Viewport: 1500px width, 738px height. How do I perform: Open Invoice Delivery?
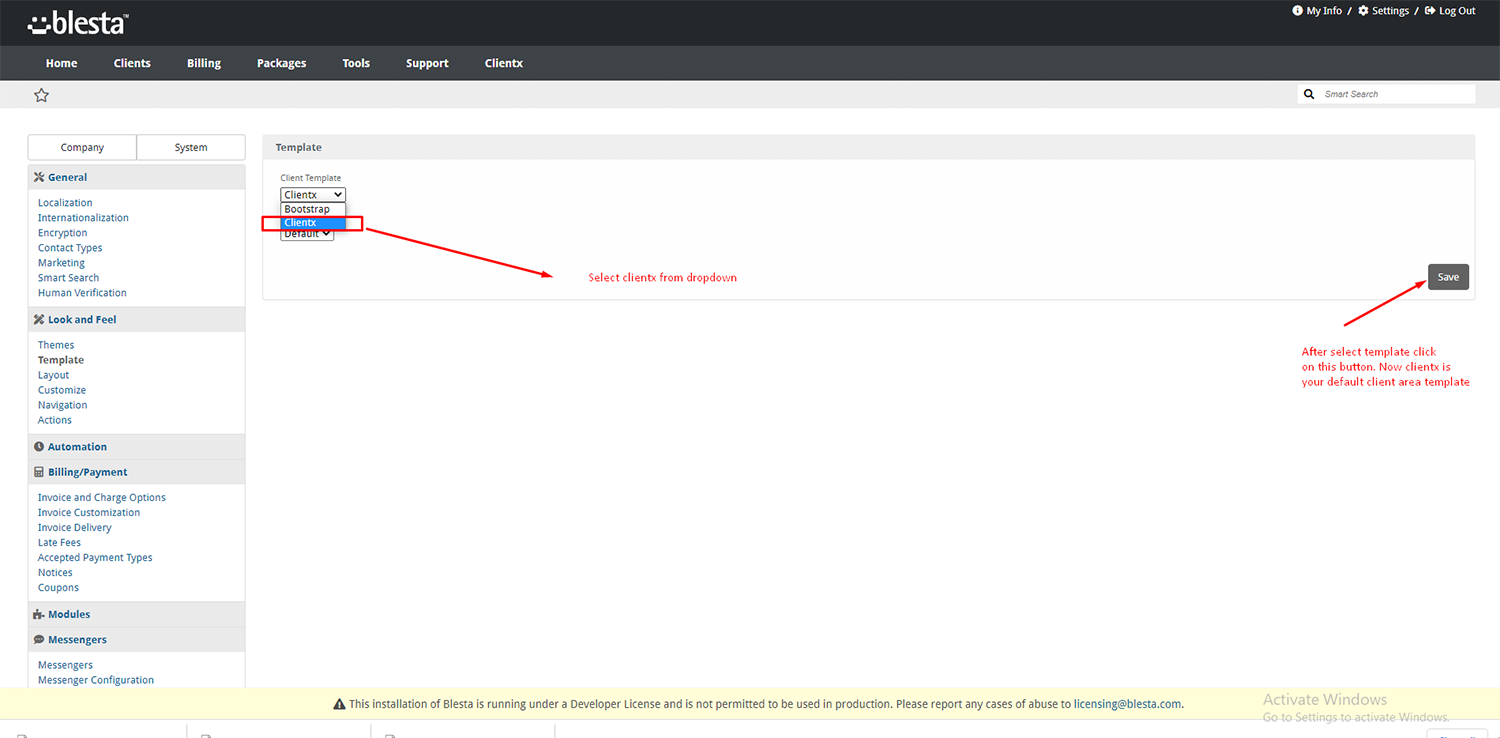coord(74,528)
